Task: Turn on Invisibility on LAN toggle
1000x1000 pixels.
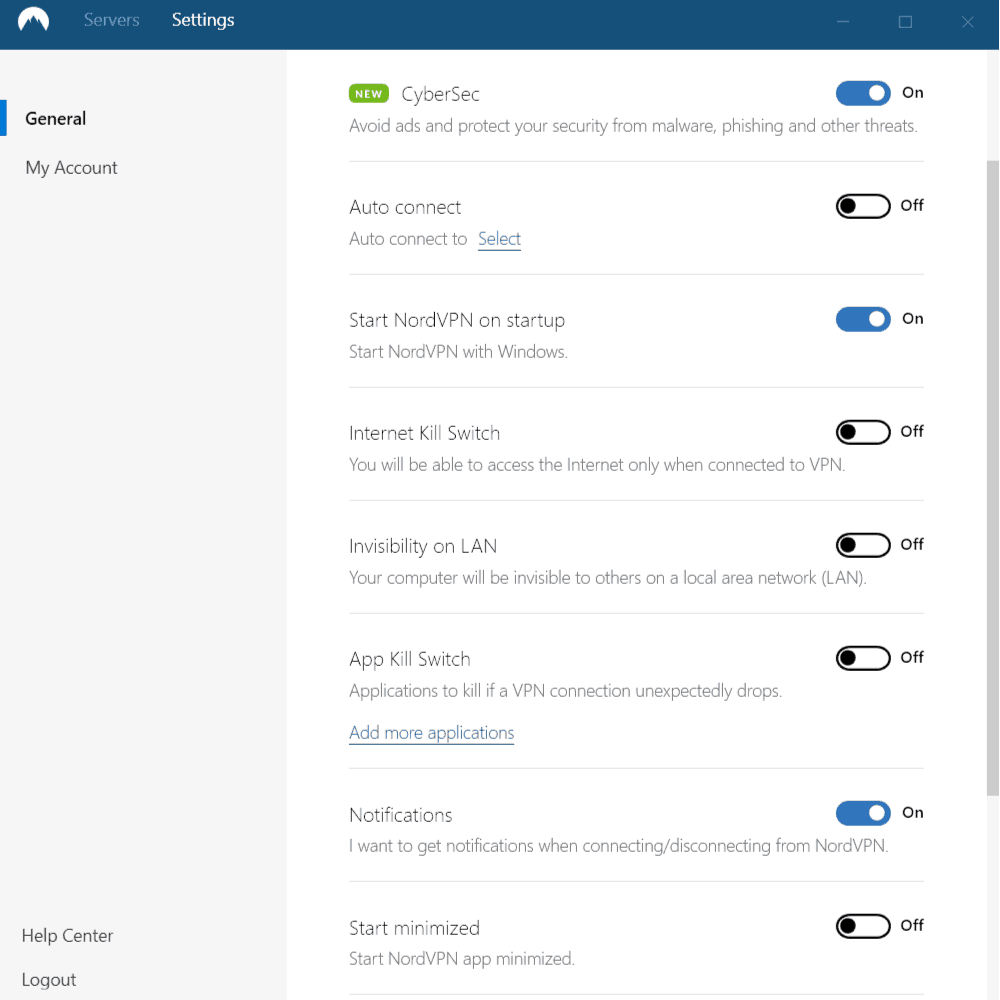Action: coord(863,545)
